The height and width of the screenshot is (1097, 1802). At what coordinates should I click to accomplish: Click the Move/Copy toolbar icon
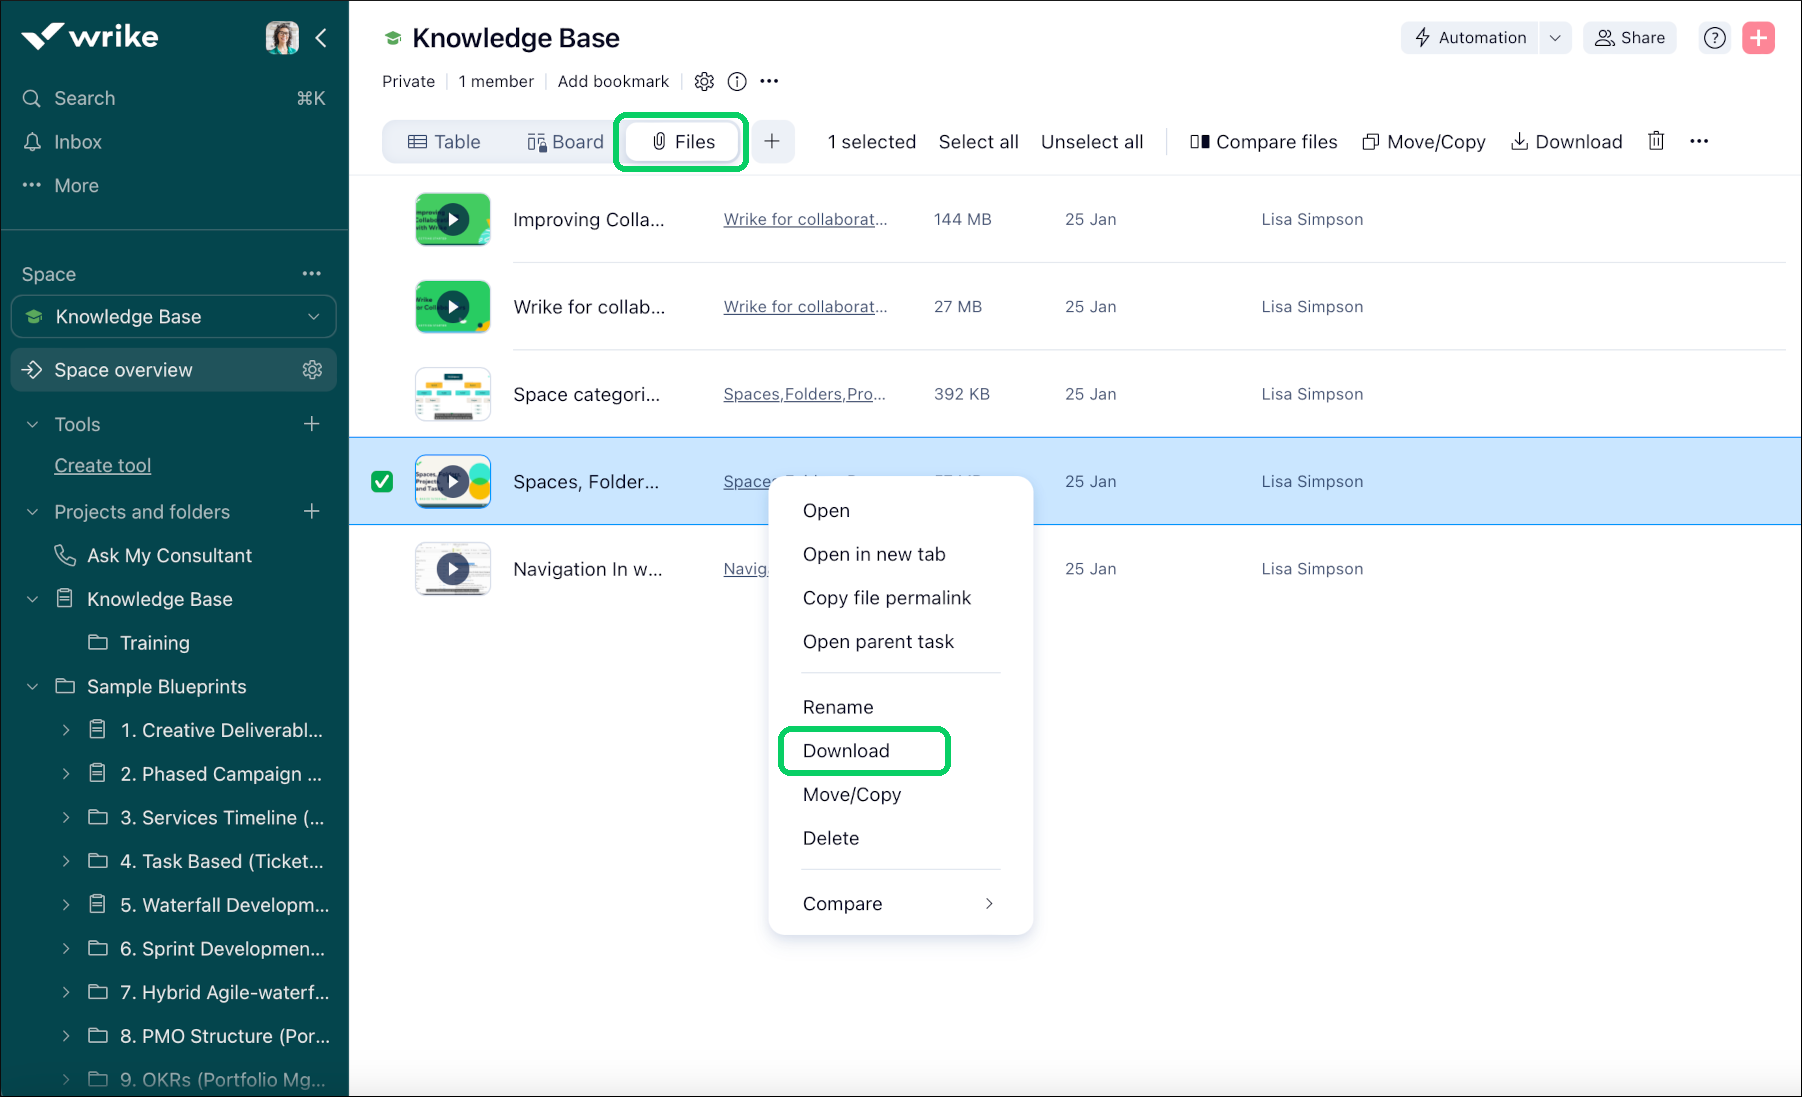[x=1369, y=141]
